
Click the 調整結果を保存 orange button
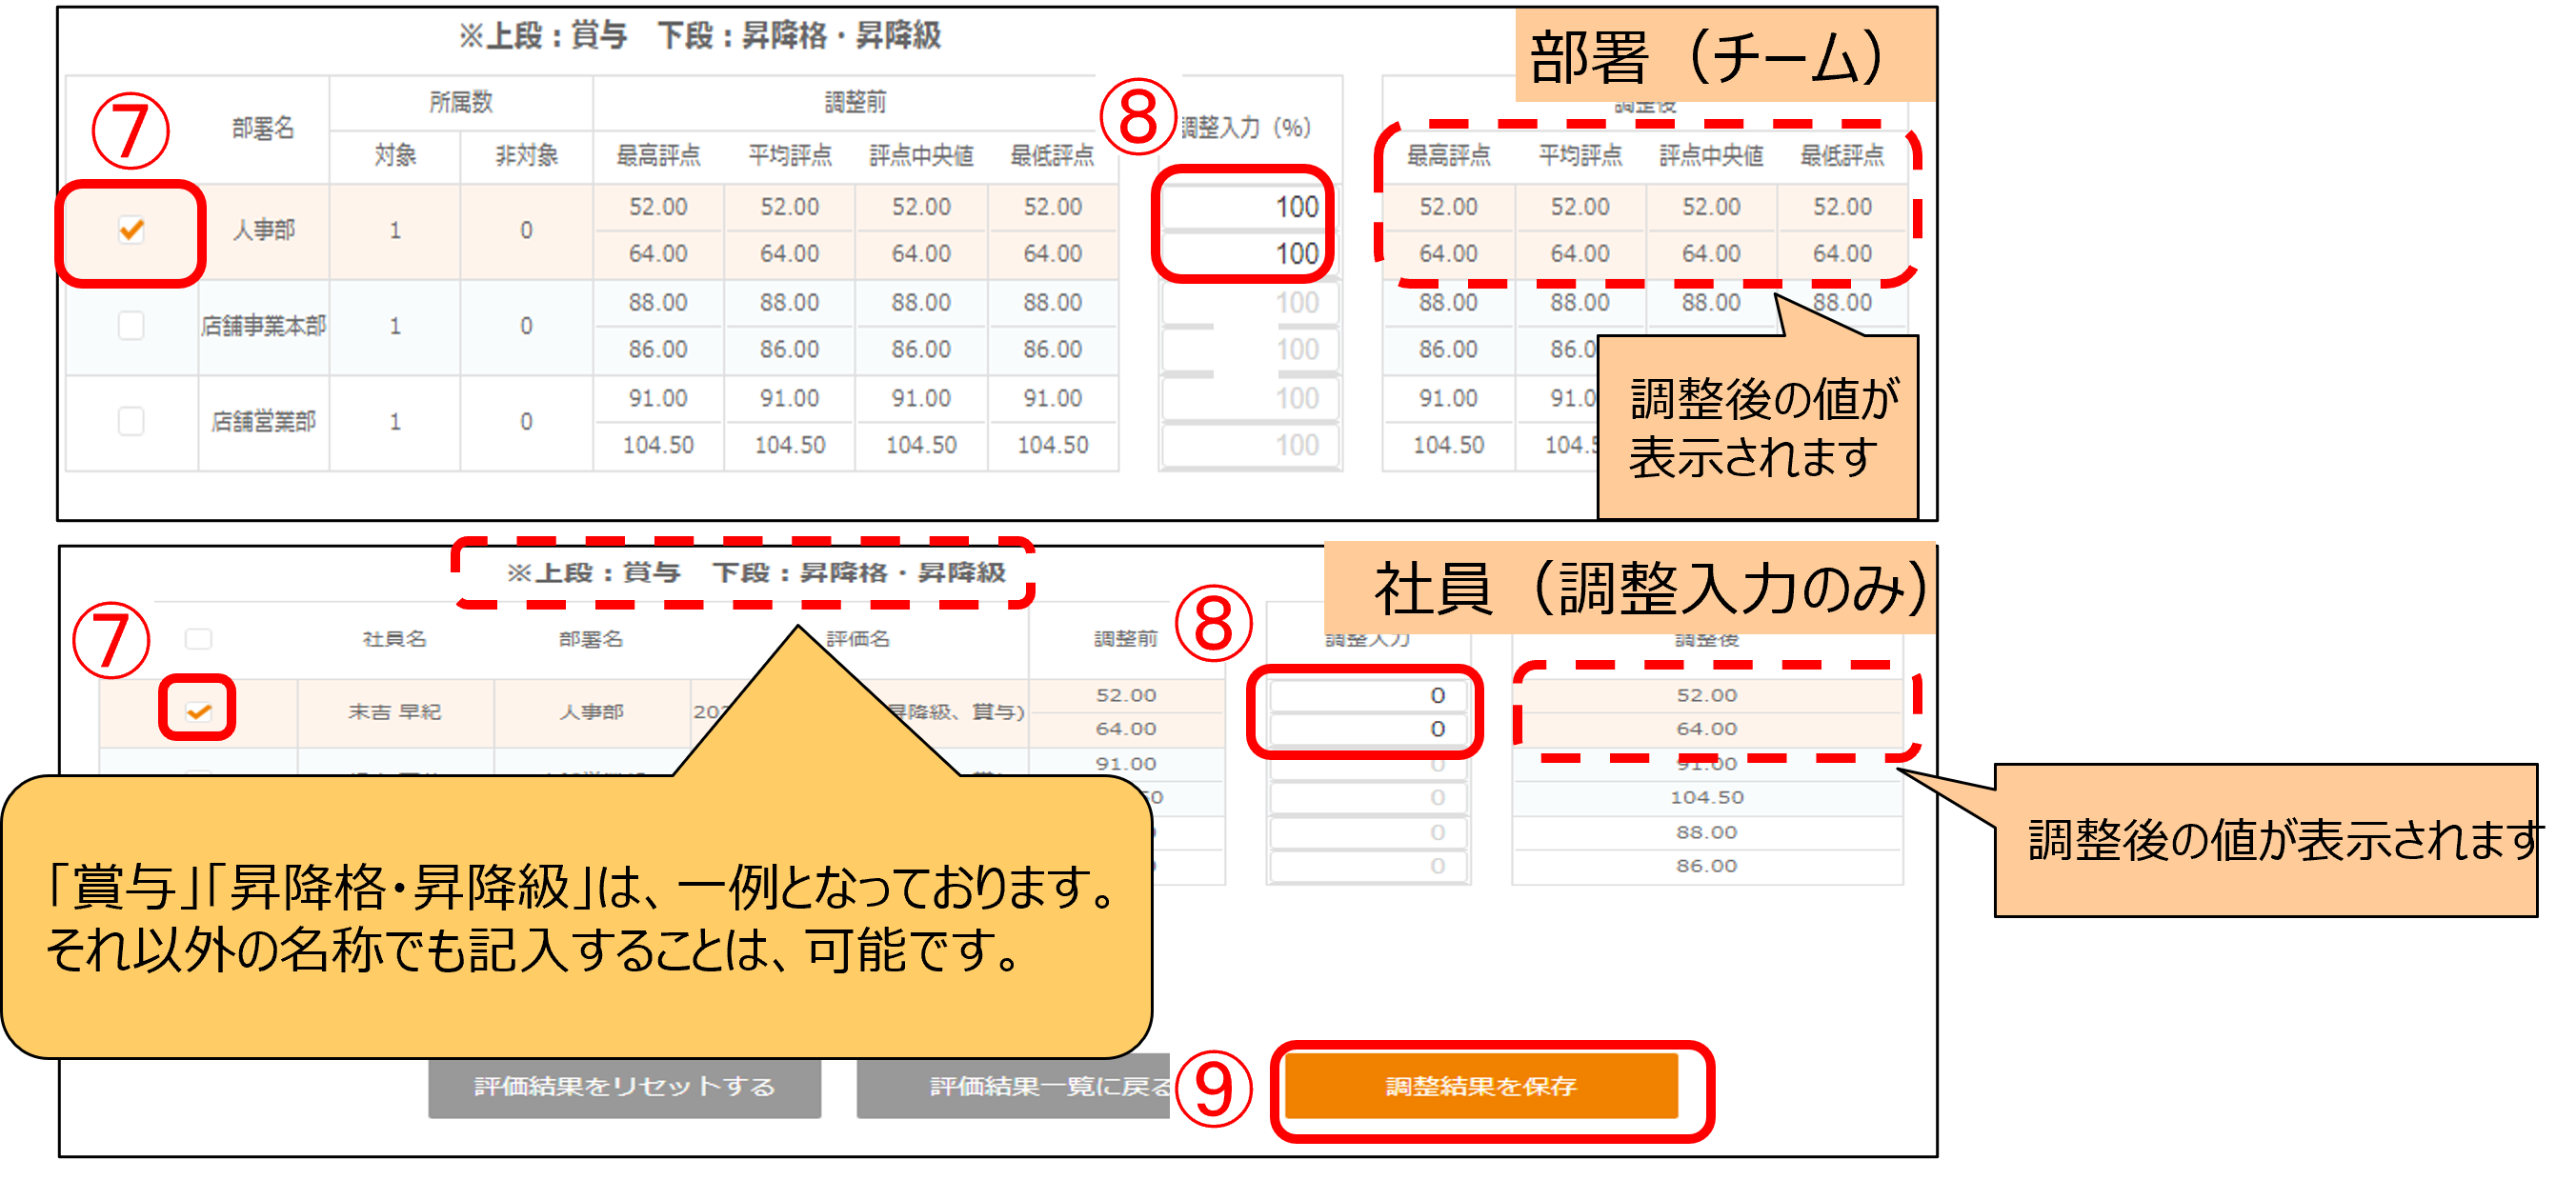coord(1481,1086)
